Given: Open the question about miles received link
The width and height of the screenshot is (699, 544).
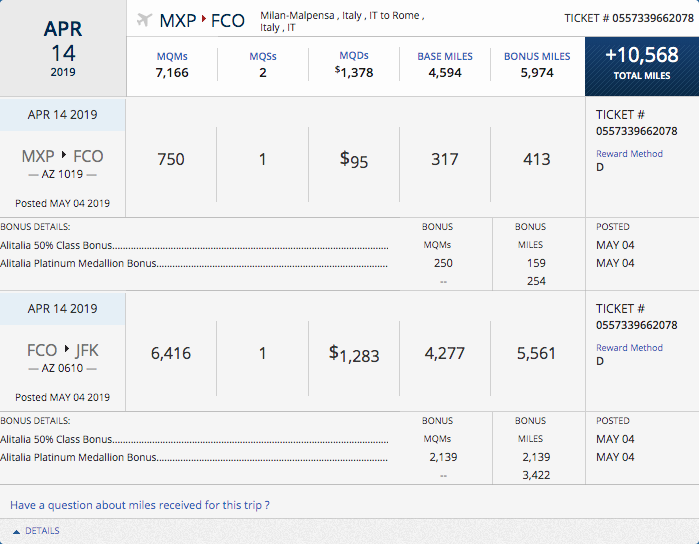Looking at the screenshot, I should [140, 505].
